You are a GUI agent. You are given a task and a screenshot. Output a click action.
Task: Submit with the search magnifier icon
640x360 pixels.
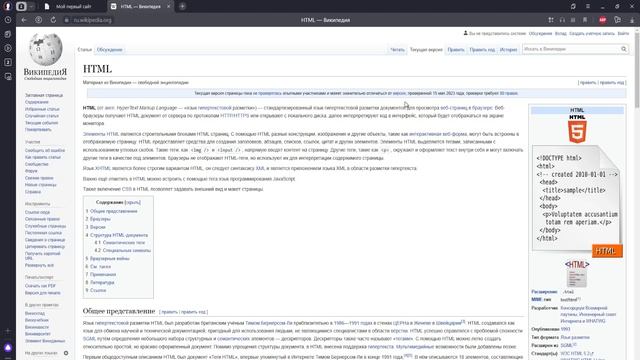624,49
